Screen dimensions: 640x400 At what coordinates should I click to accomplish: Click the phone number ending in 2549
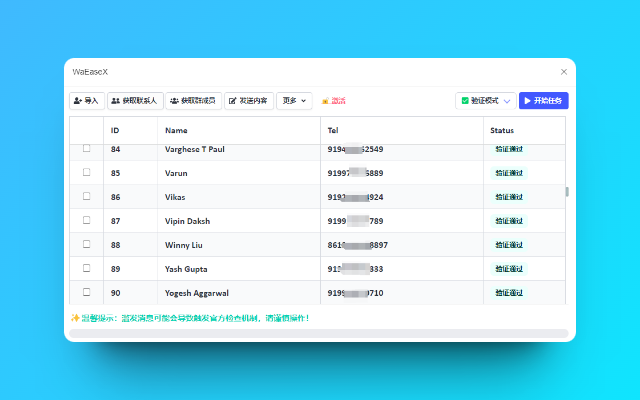[x=355, y=149]
